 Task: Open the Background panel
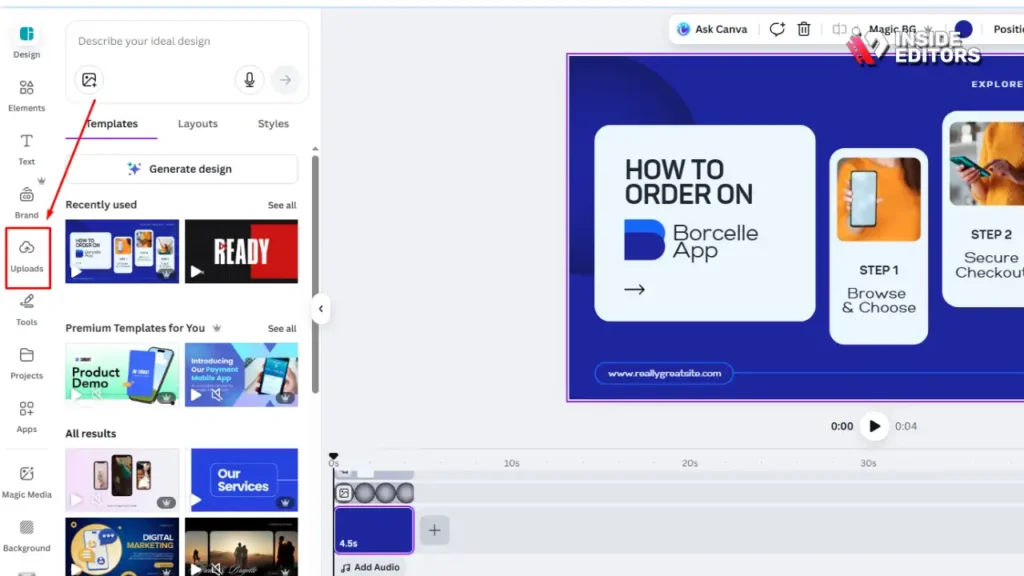pyautogui.click(x=26, y=536)
